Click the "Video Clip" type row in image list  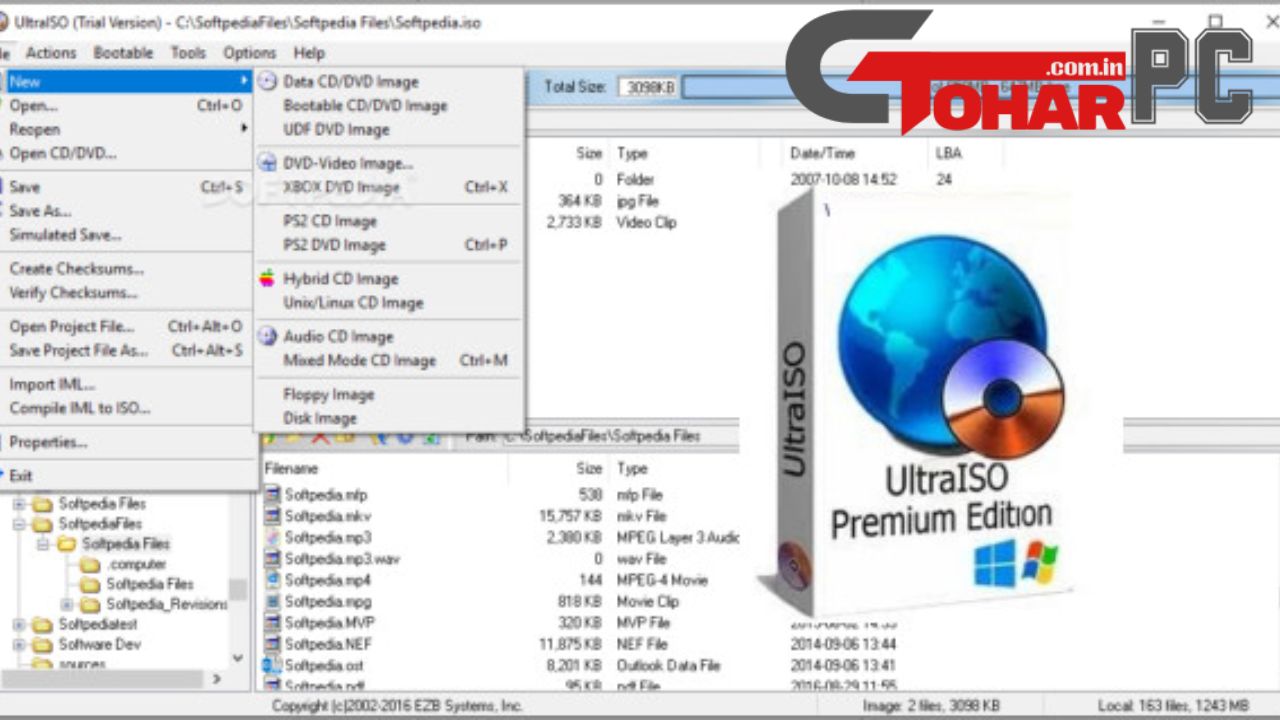[647, 222]
